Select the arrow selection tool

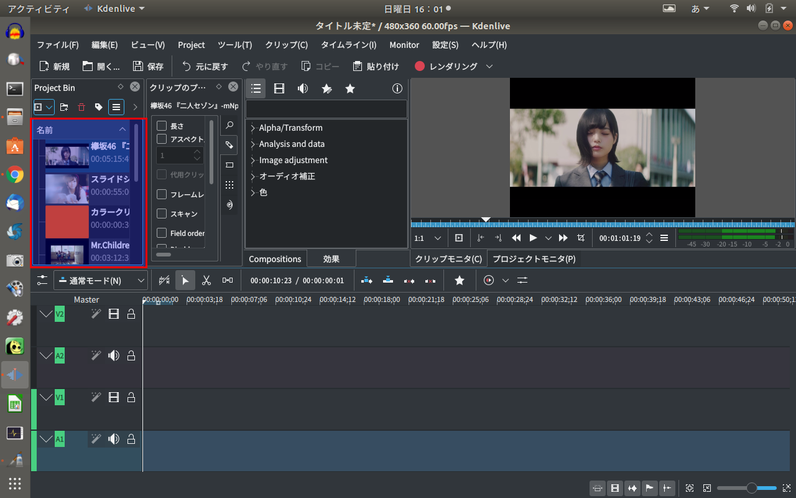(x=185, y=280)
